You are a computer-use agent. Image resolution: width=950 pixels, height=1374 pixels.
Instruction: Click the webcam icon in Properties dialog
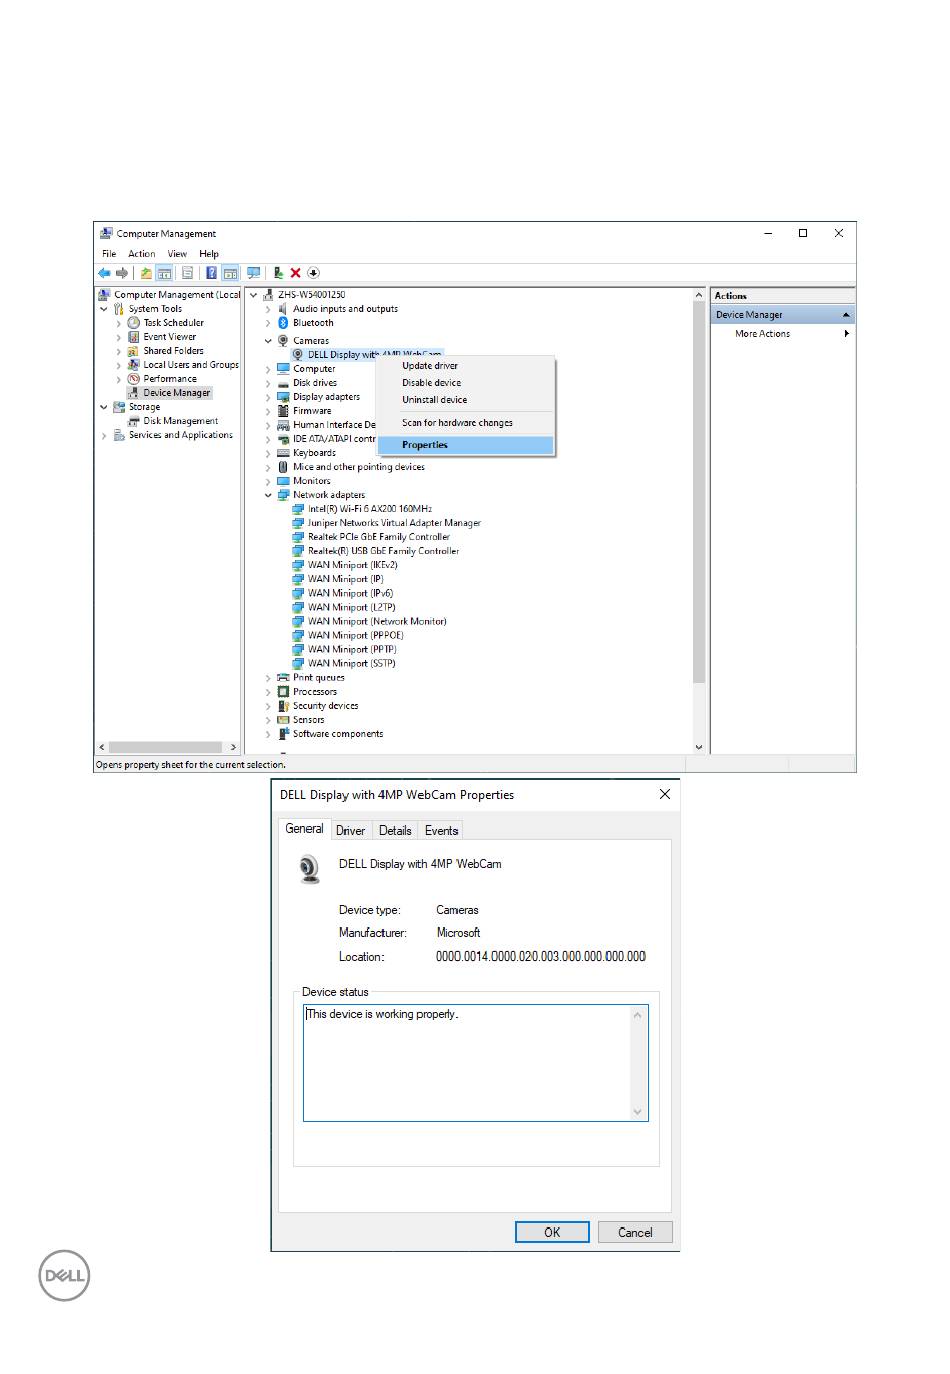(311, 869)
